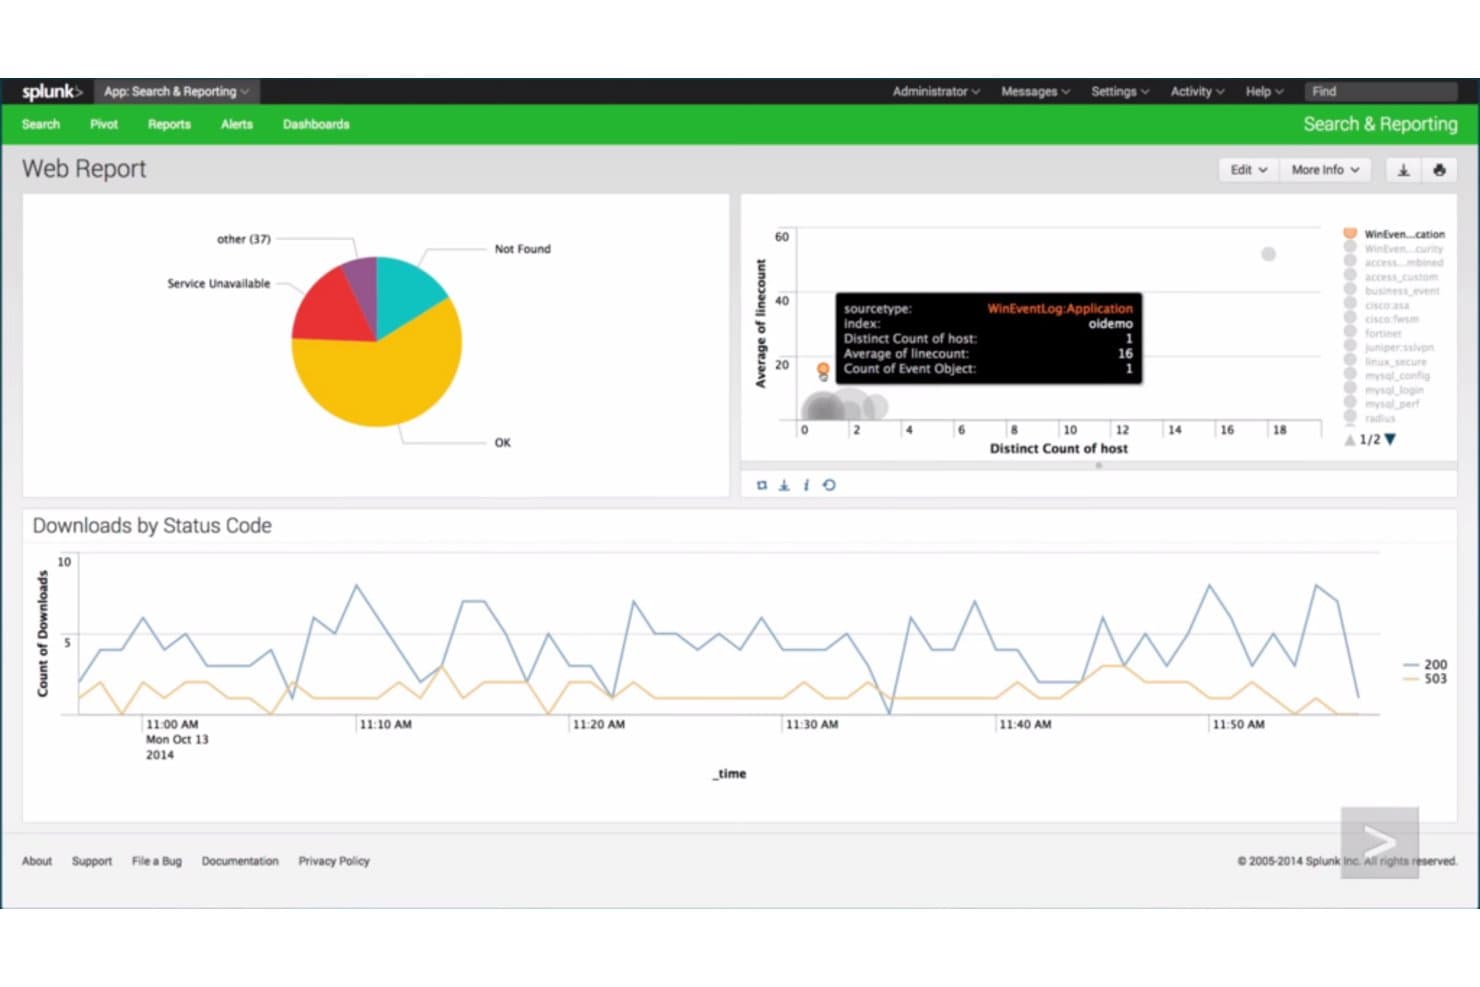Click the Support footer link

click(92, 861)
